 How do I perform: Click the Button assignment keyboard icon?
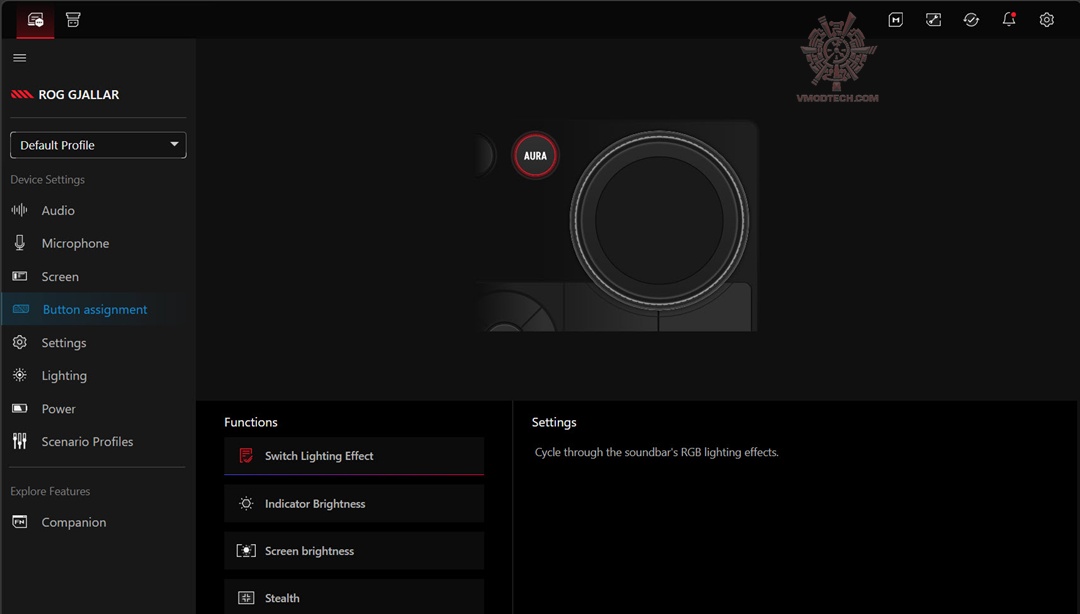click(21, 309)
